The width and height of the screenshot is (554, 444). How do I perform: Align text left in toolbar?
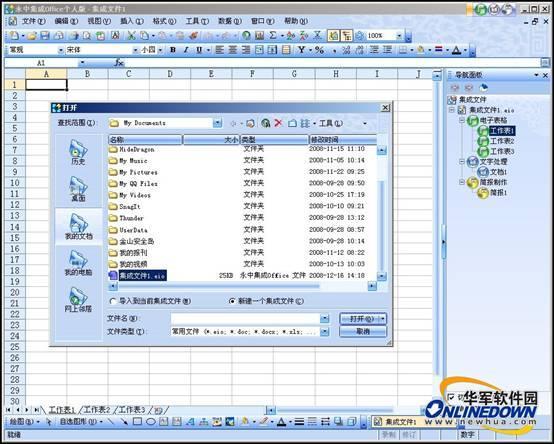click(x=220, y=50)
